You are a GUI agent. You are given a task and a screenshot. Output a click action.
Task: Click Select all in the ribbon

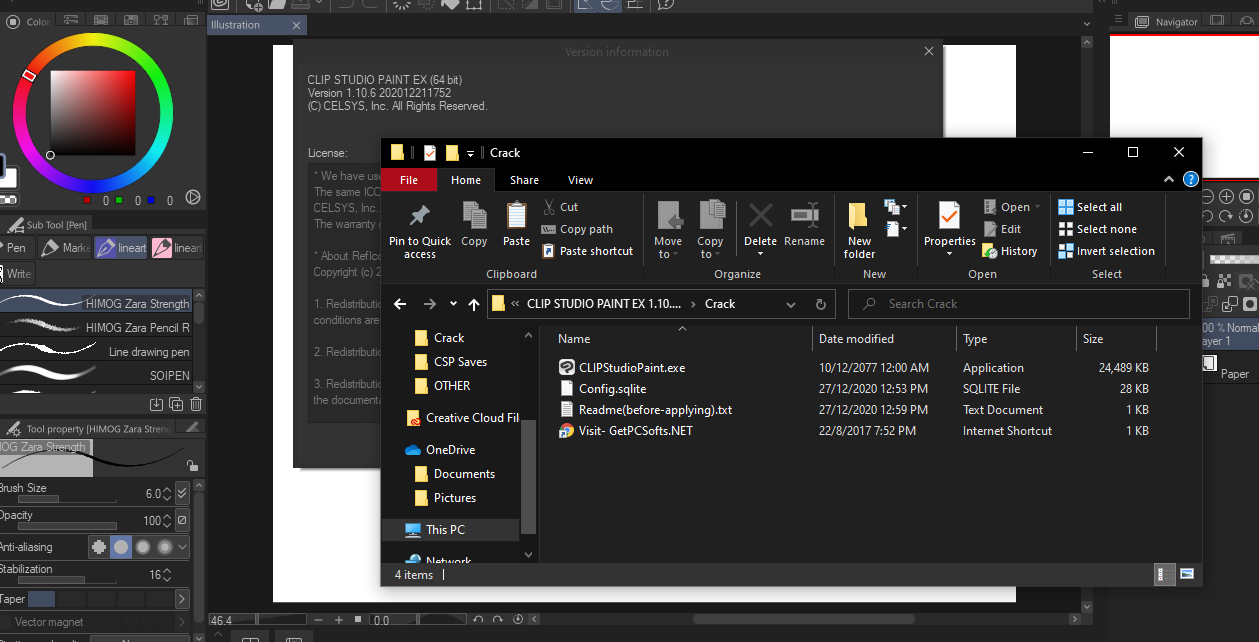(x=1090, y=207)
